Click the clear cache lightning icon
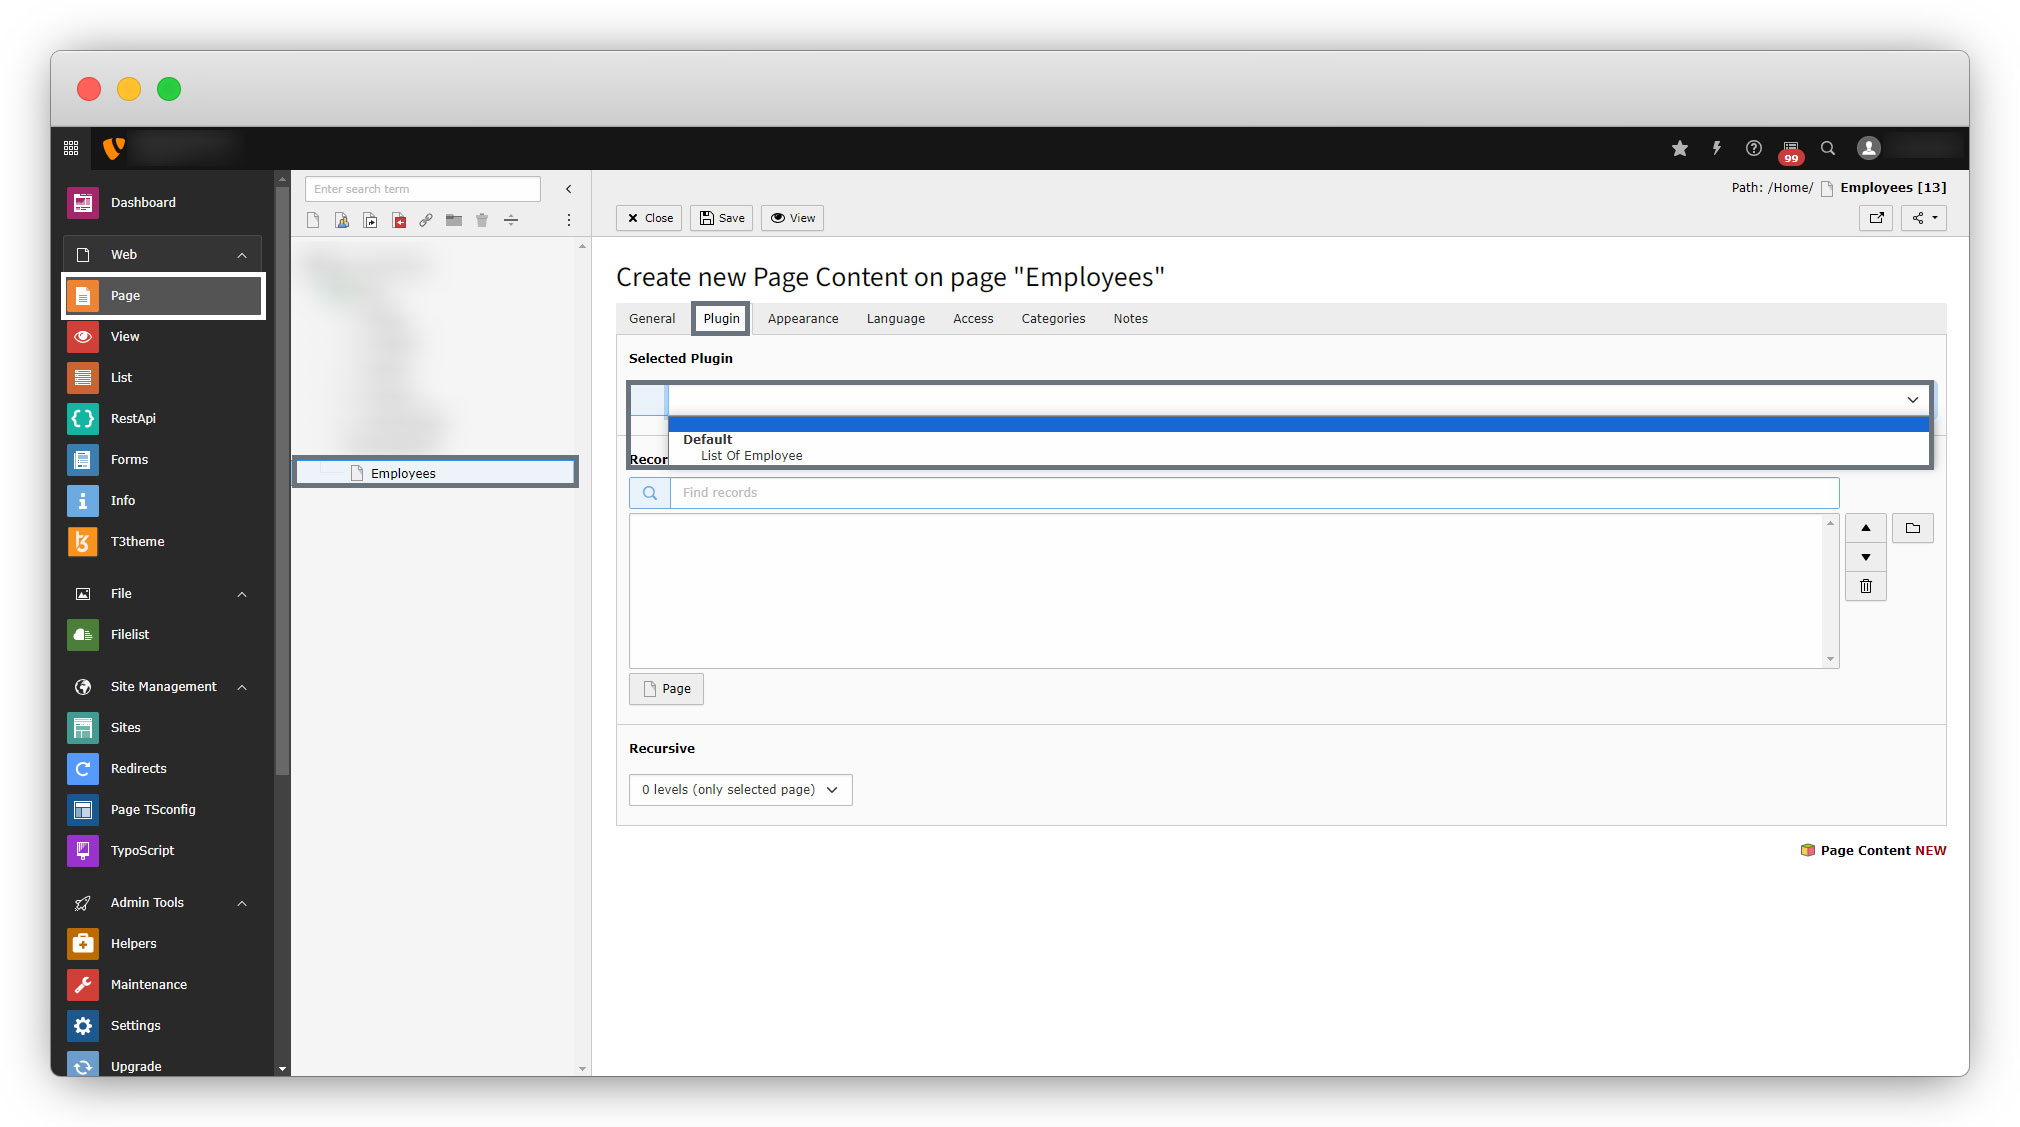Screen dimensions: 2020x1127 [x=1717, y=148]
